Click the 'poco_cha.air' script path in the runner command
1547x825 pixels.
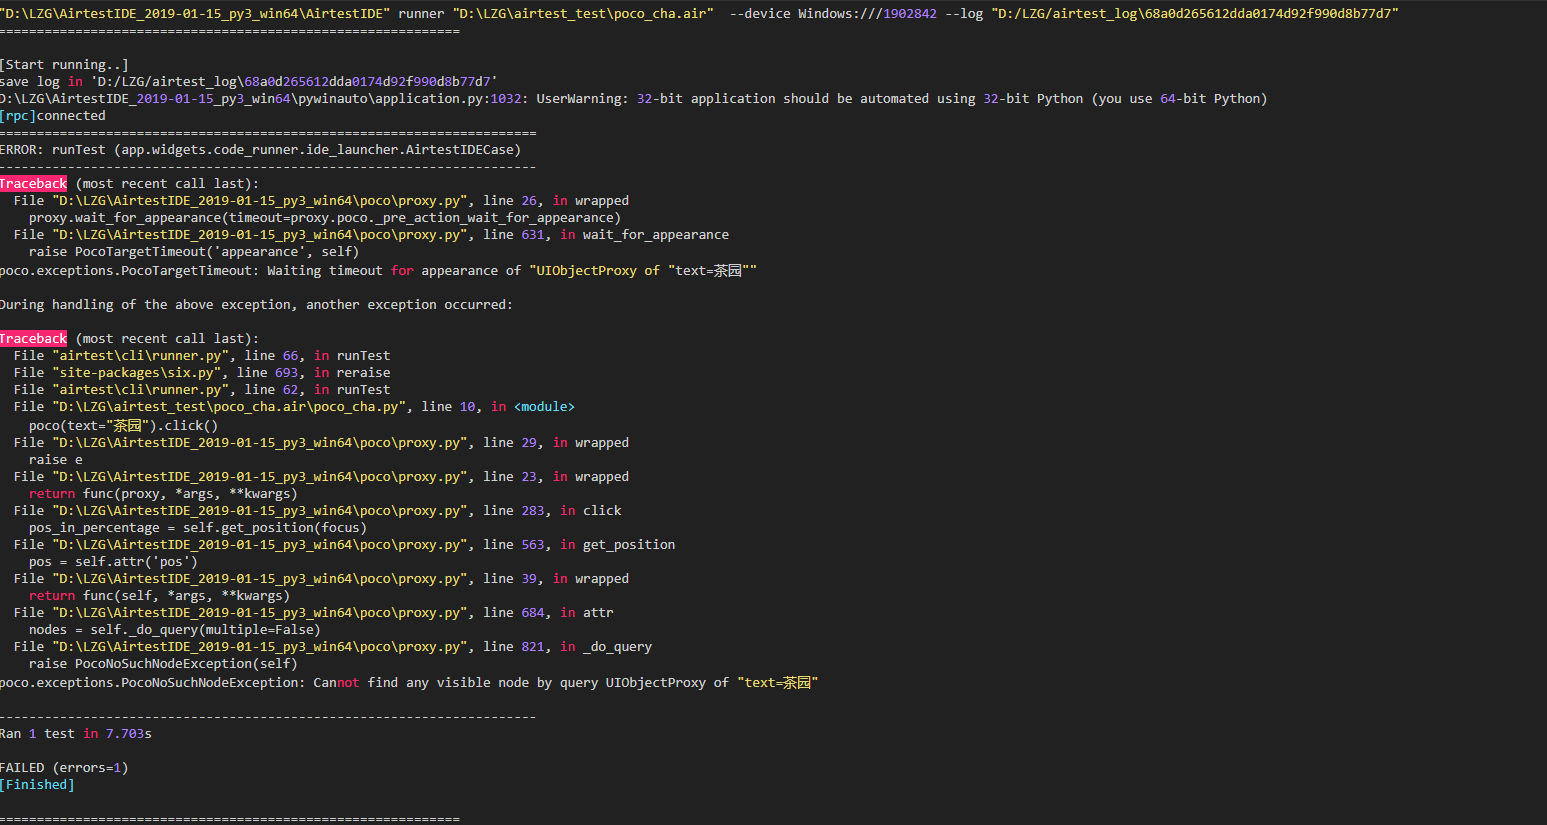tap(583, 14)
